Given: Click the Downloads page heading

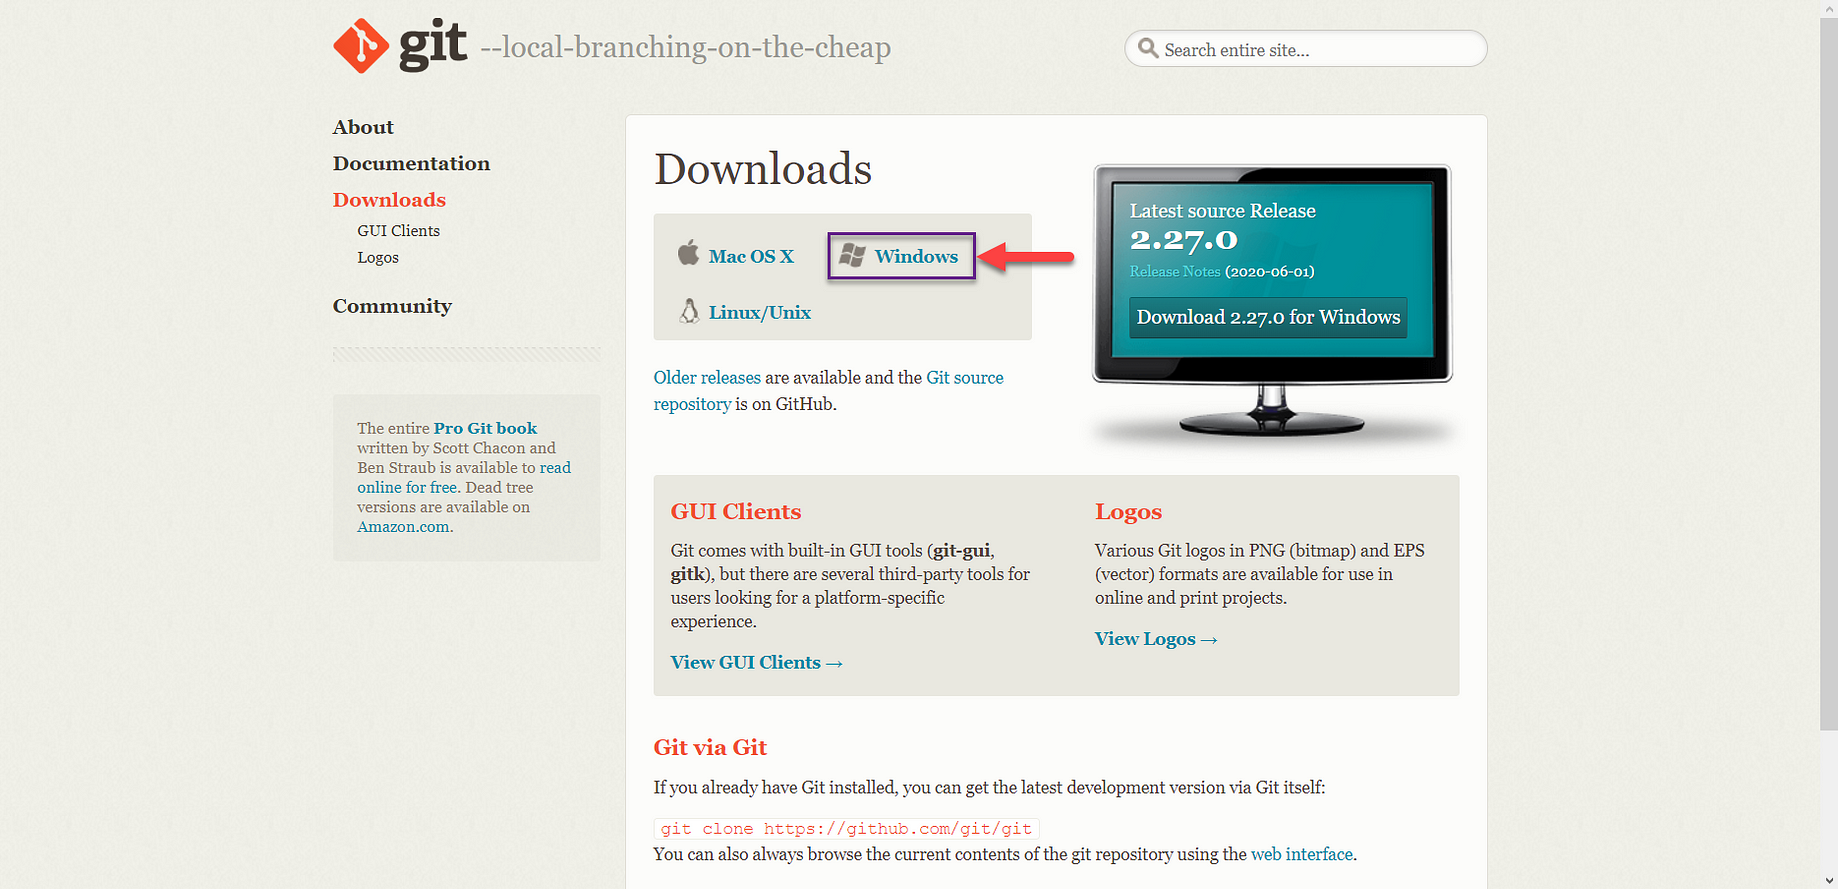Looking at the screenshot, I should pos(763,169).
